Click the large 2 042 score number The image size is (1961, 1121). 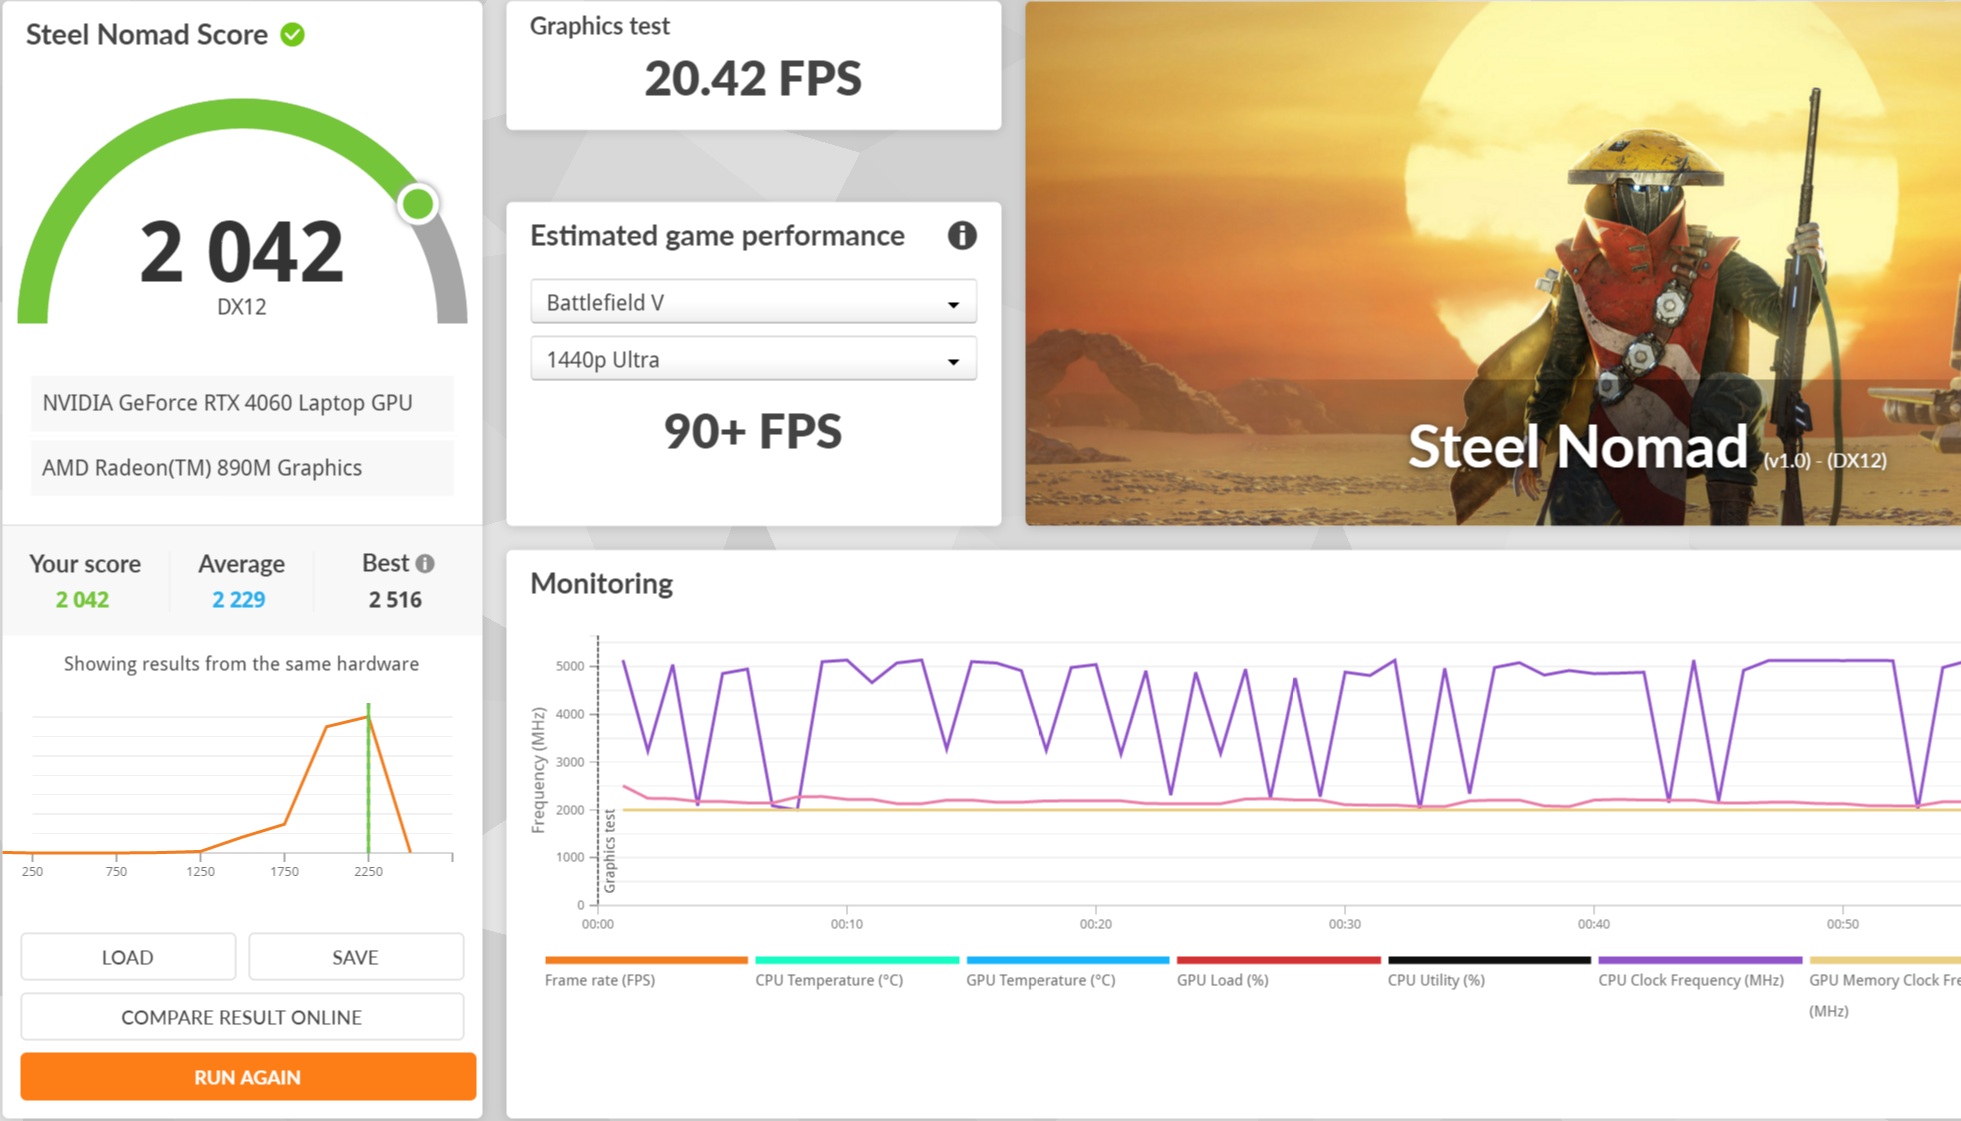coord(242,251)
